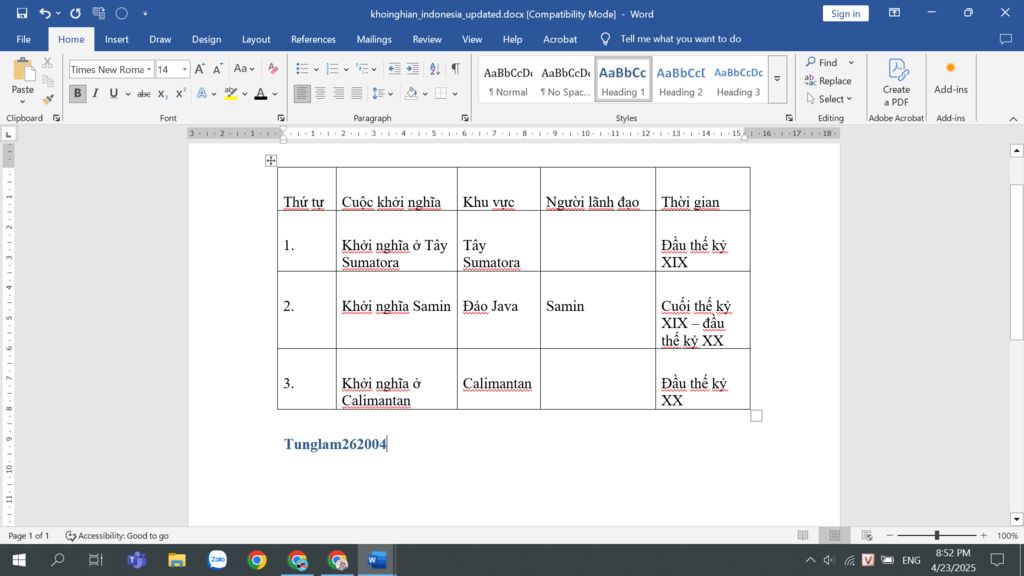This screenshot has width=1024, height=576.
Task: Click the font color red A
Action: tap(261, 93)
